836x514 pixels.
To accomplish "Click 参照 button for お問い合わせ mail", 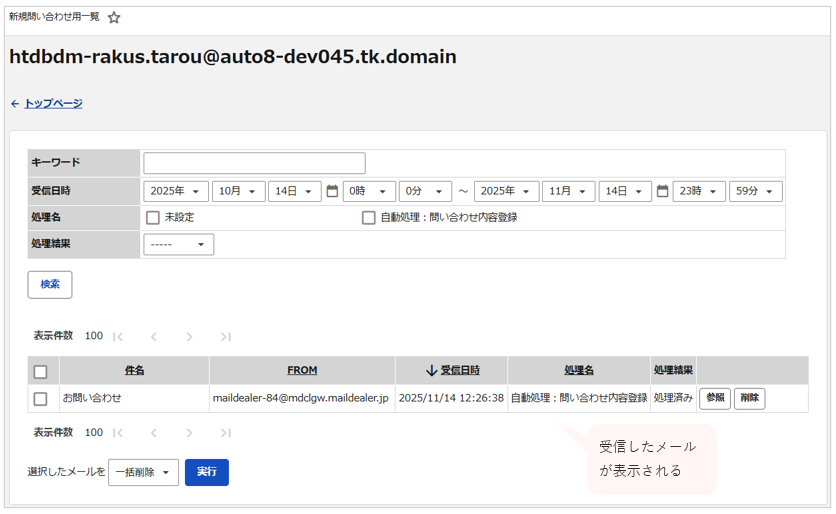I will tap(715, 398).
